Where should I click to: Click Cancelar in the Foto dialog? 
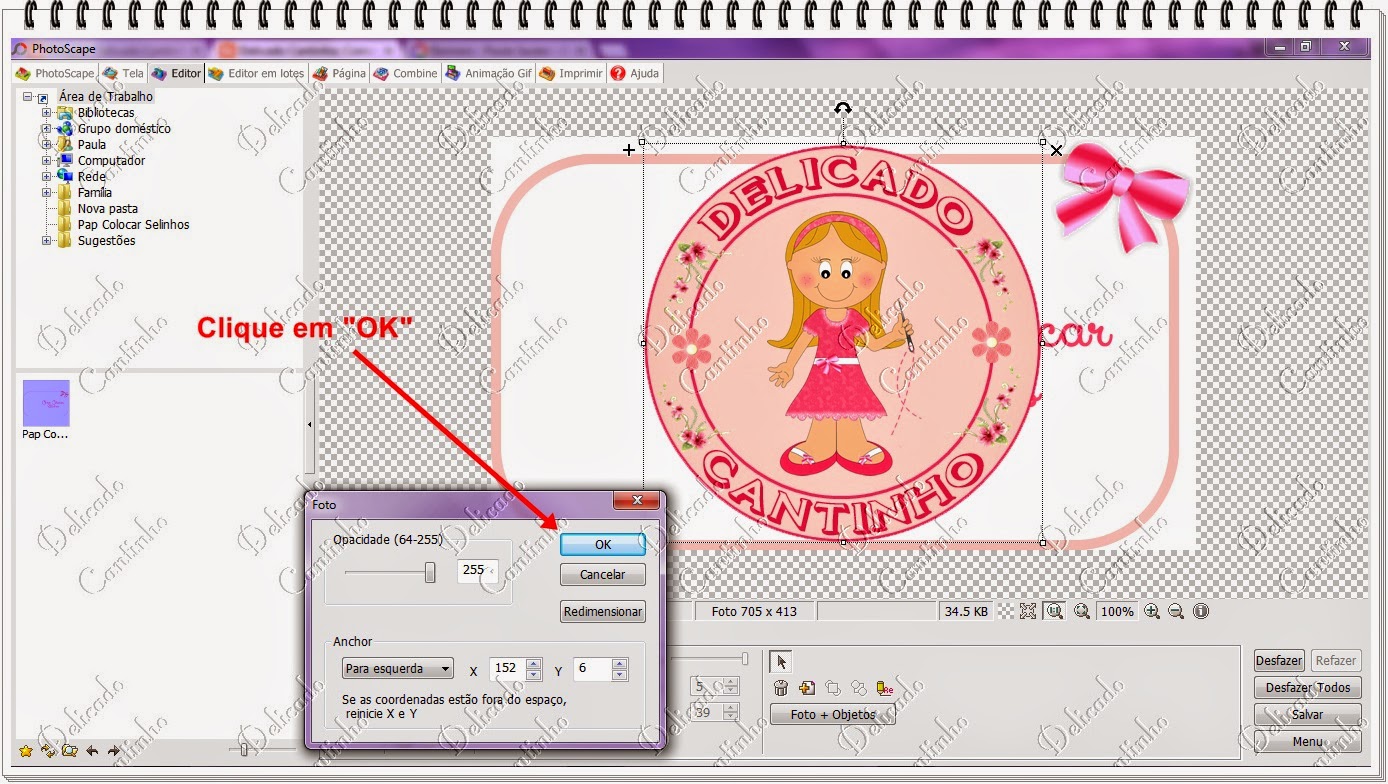[x=603, y=574]
